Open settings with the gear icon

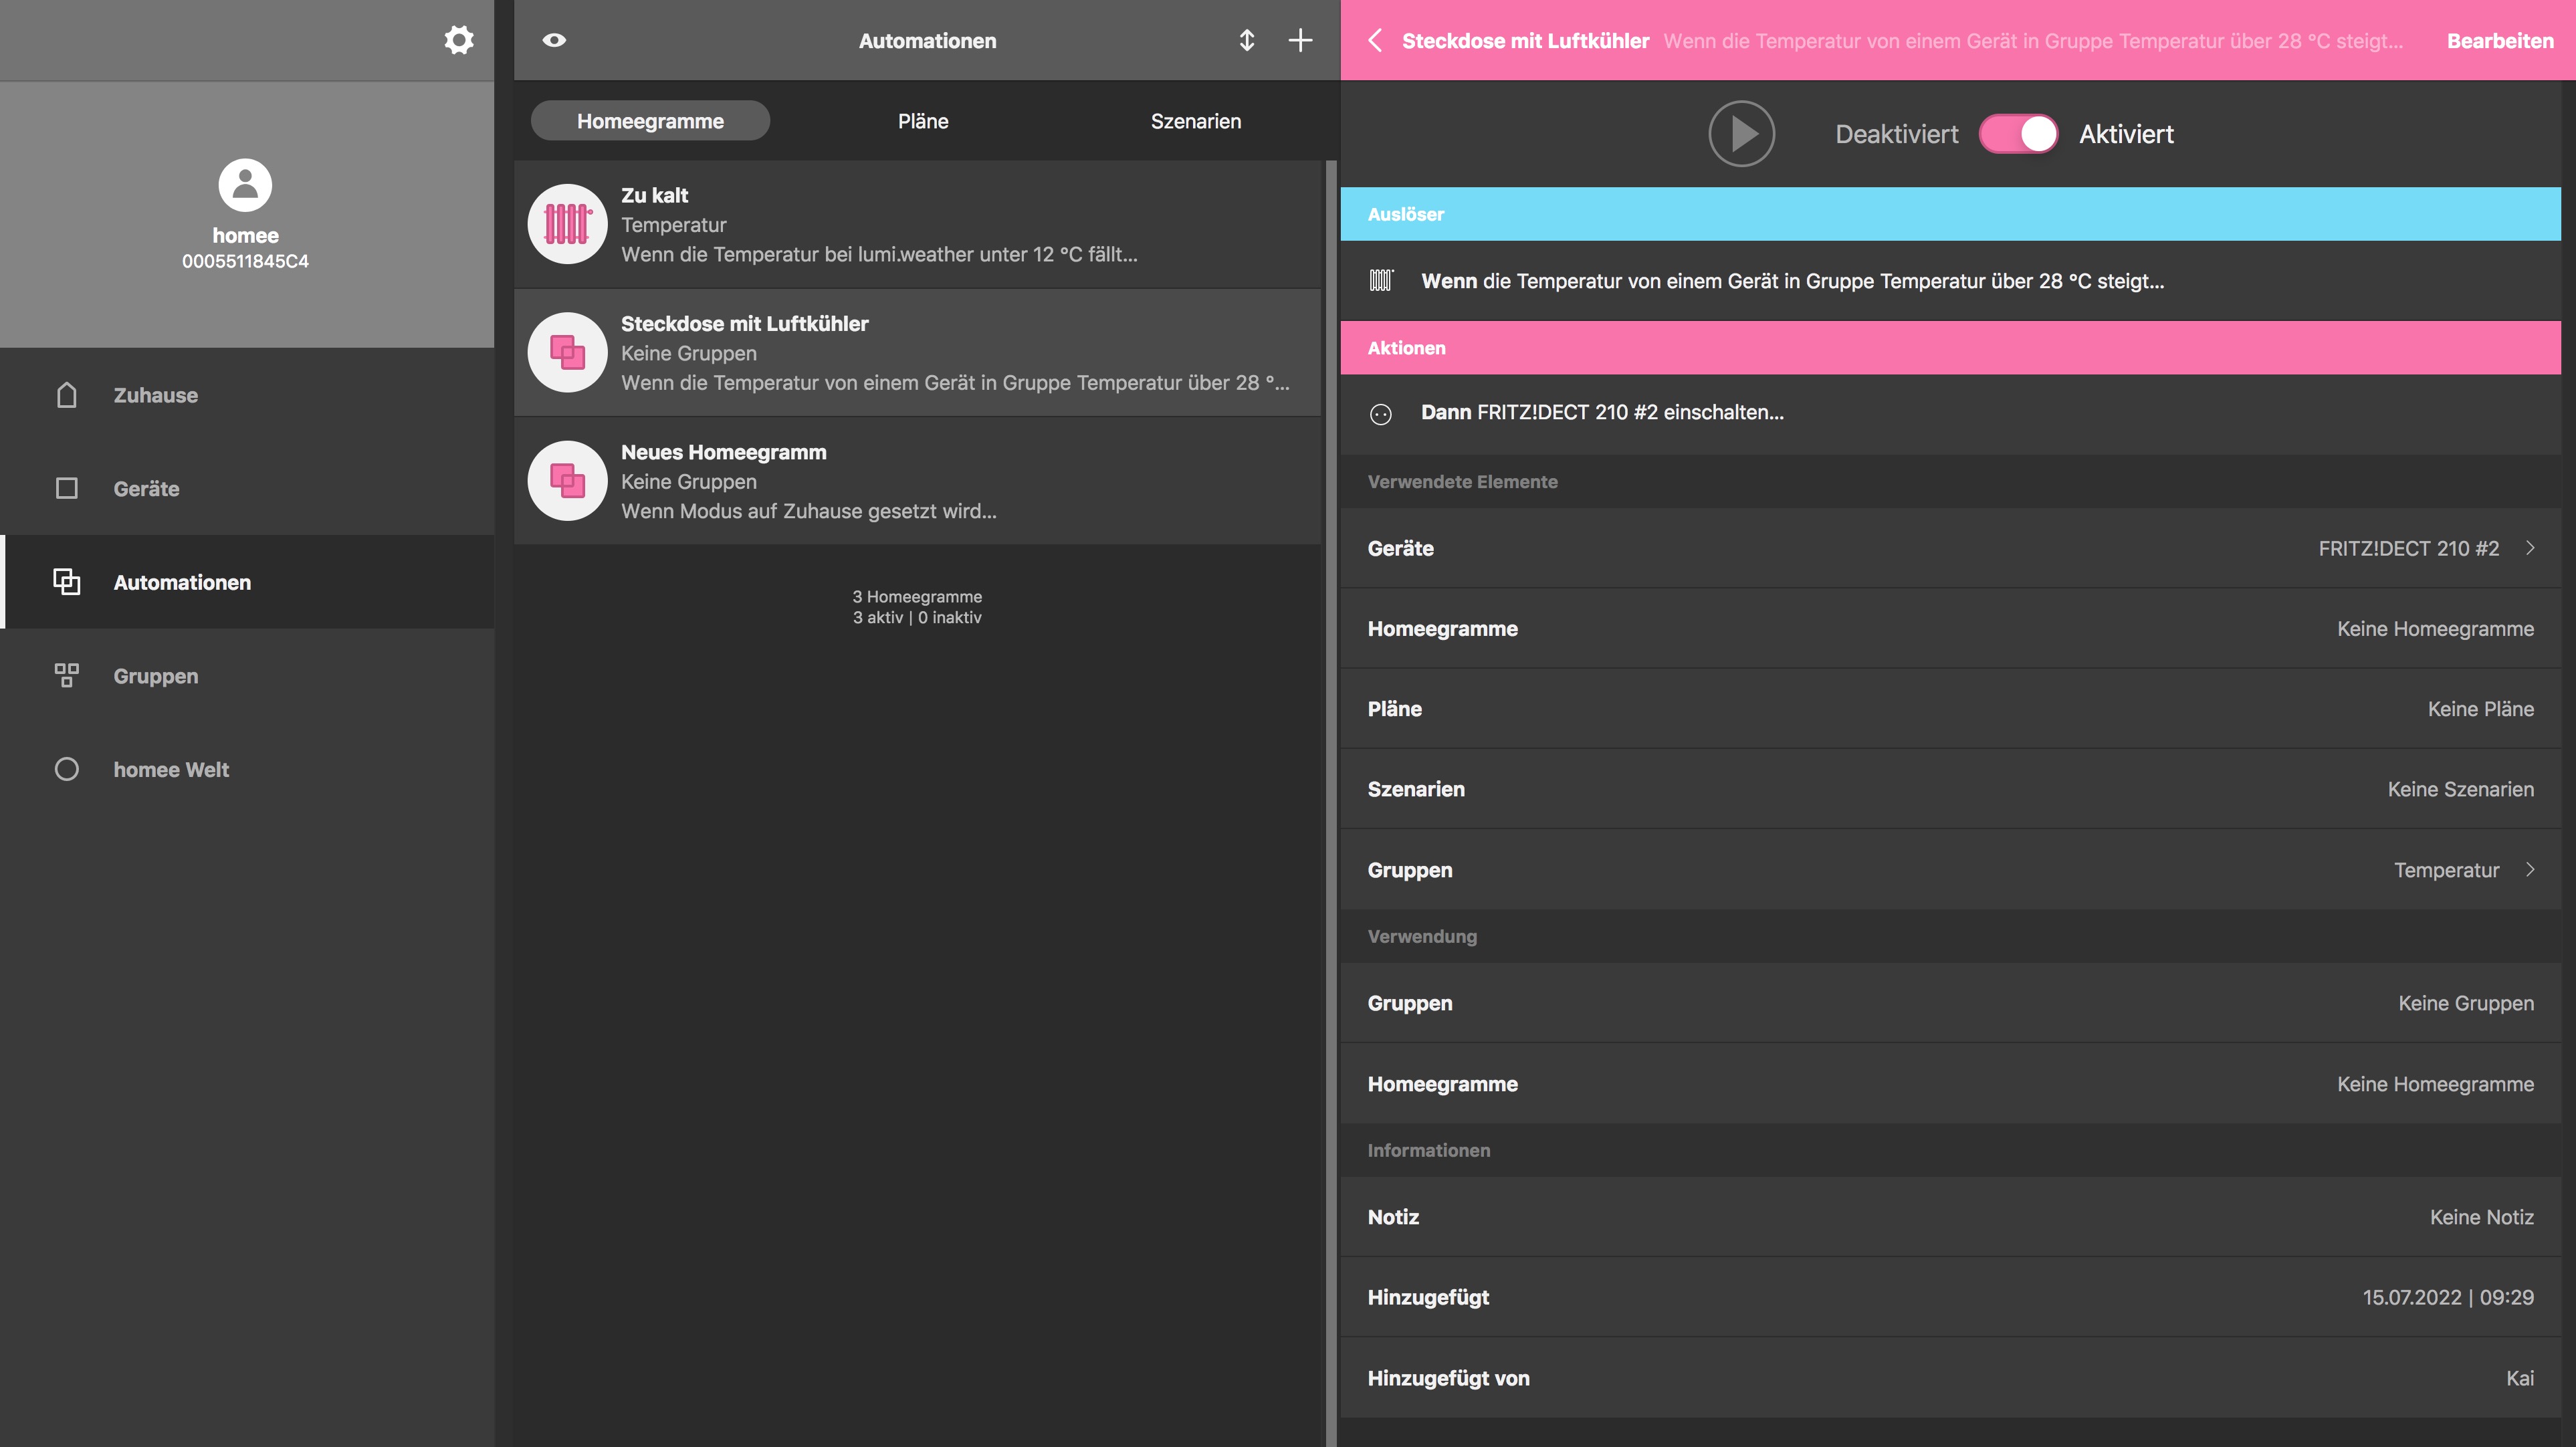[x=458, y=40]
